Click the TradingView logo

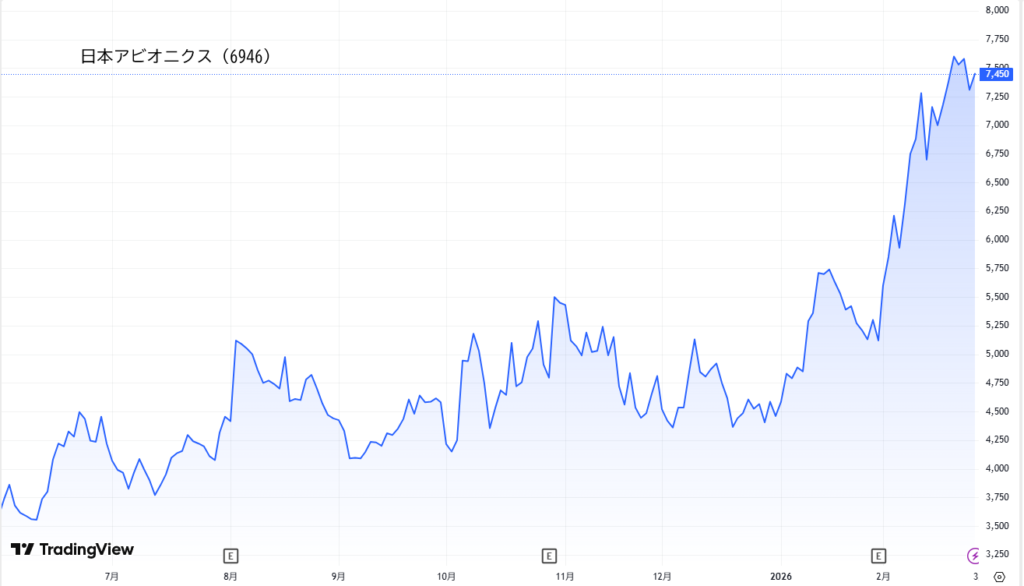pyautogui.click(x=72, y=550)
